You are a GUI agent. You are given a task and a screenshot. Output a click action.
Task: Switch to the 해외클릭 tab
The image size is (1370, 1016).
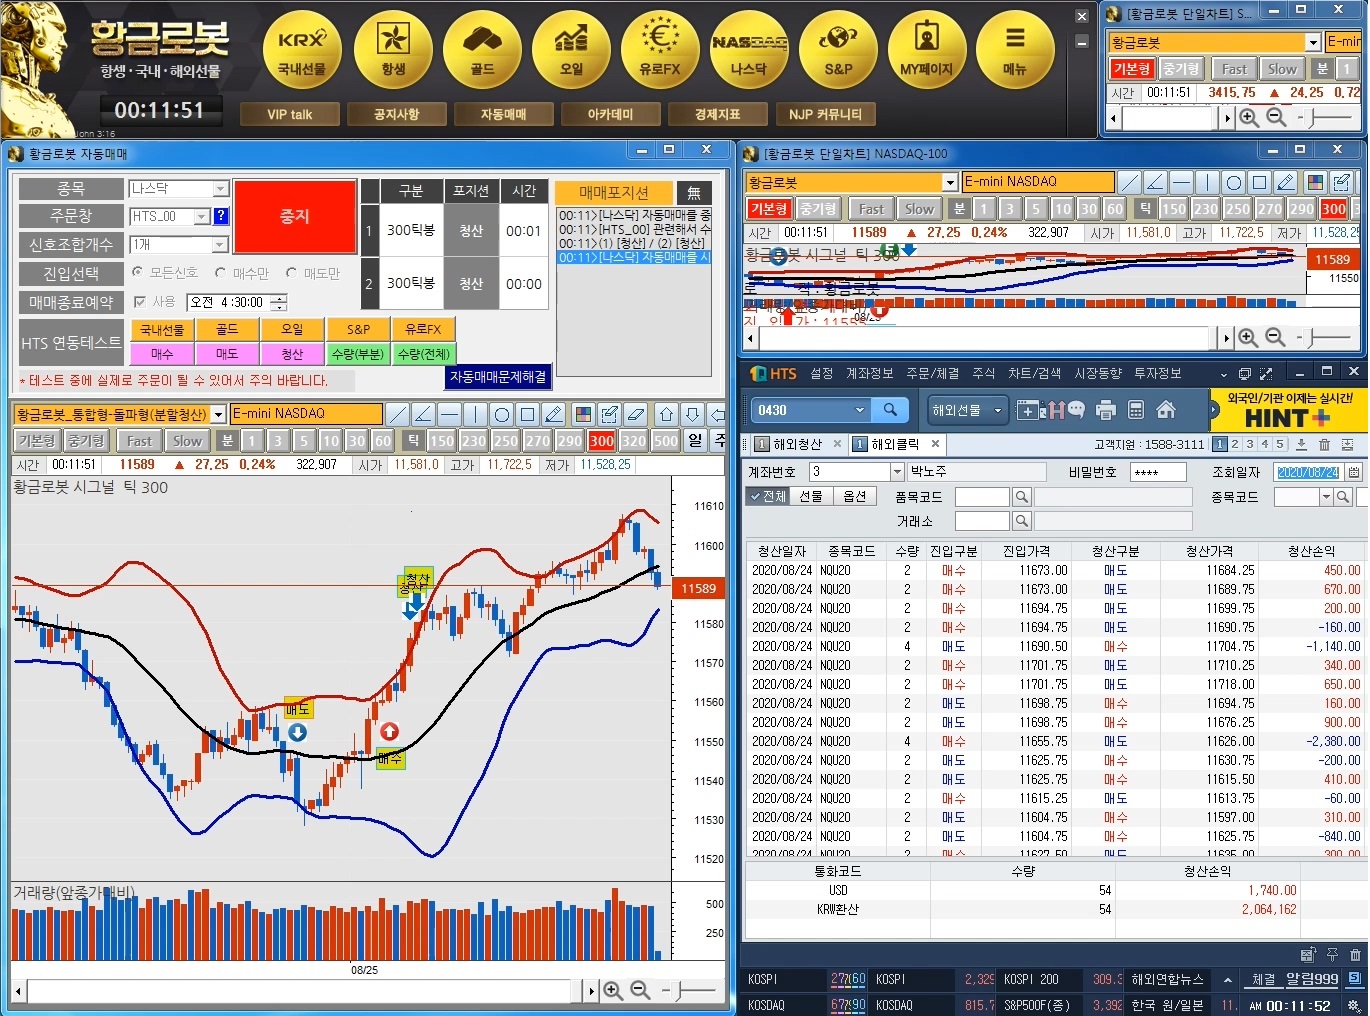[x=895, y=444]
